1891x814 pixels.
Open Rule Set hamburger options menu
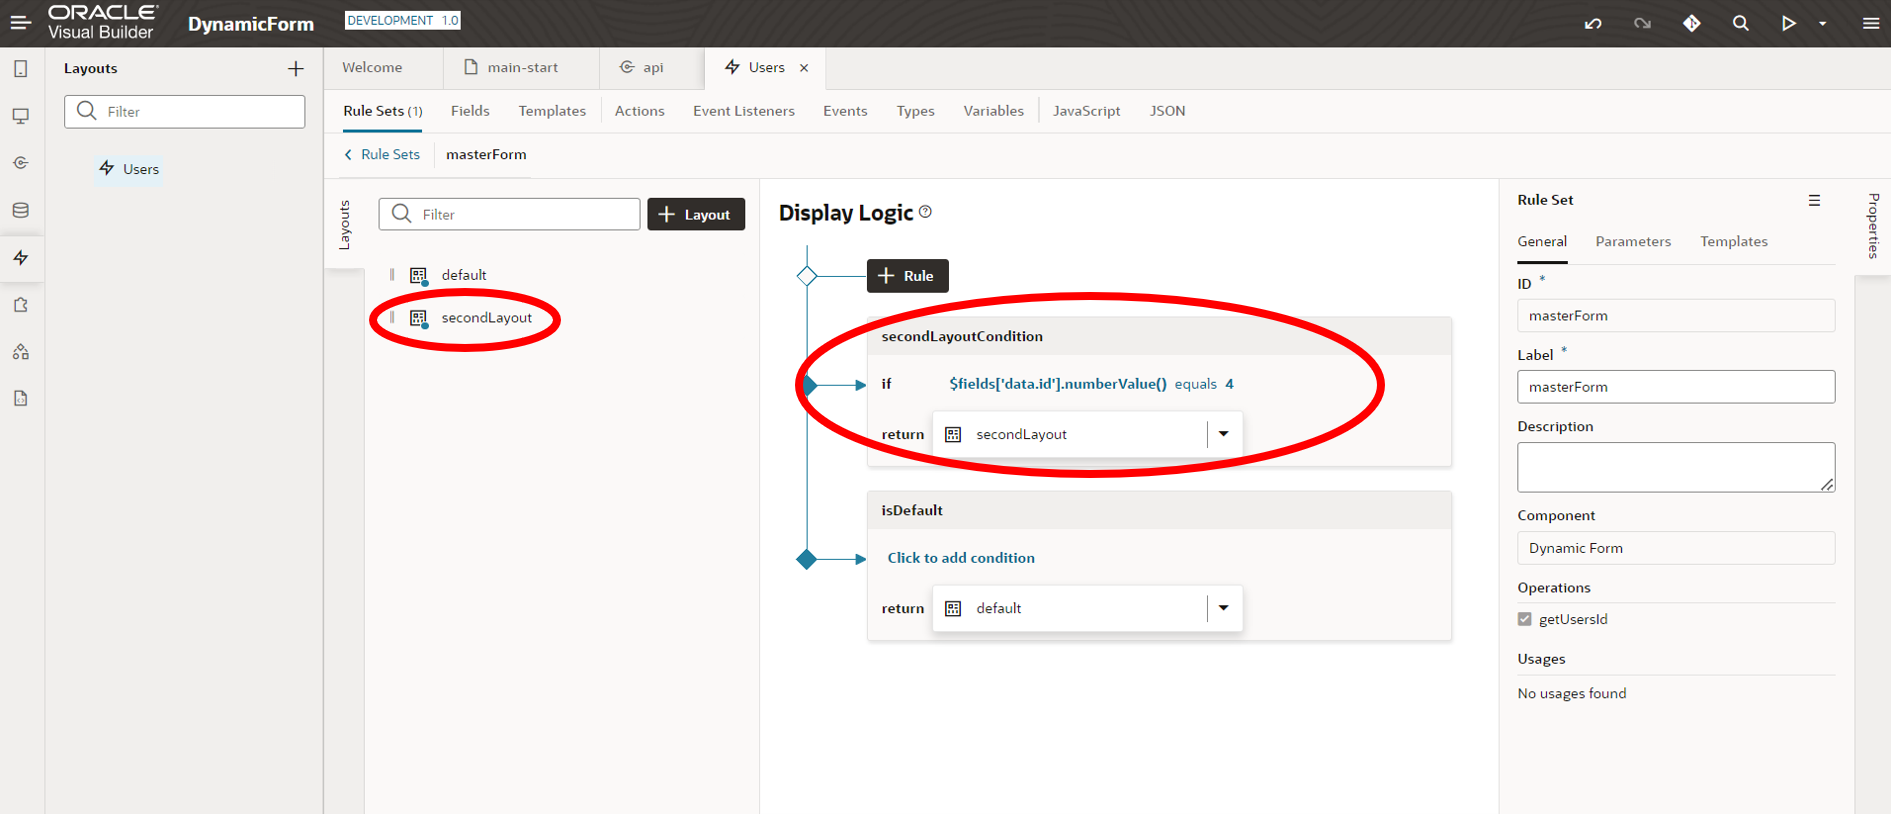coord(1814,200)
